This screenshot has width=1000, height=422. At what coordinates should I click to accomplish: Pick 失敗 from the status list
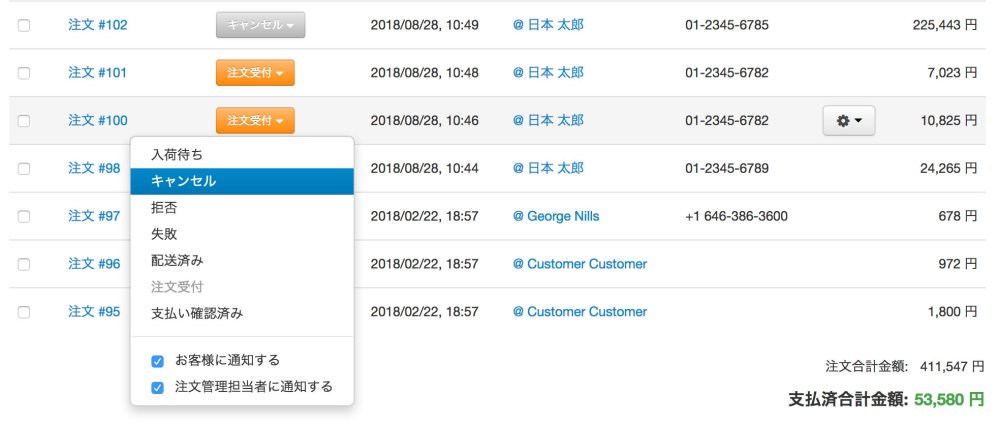(164, 234)
